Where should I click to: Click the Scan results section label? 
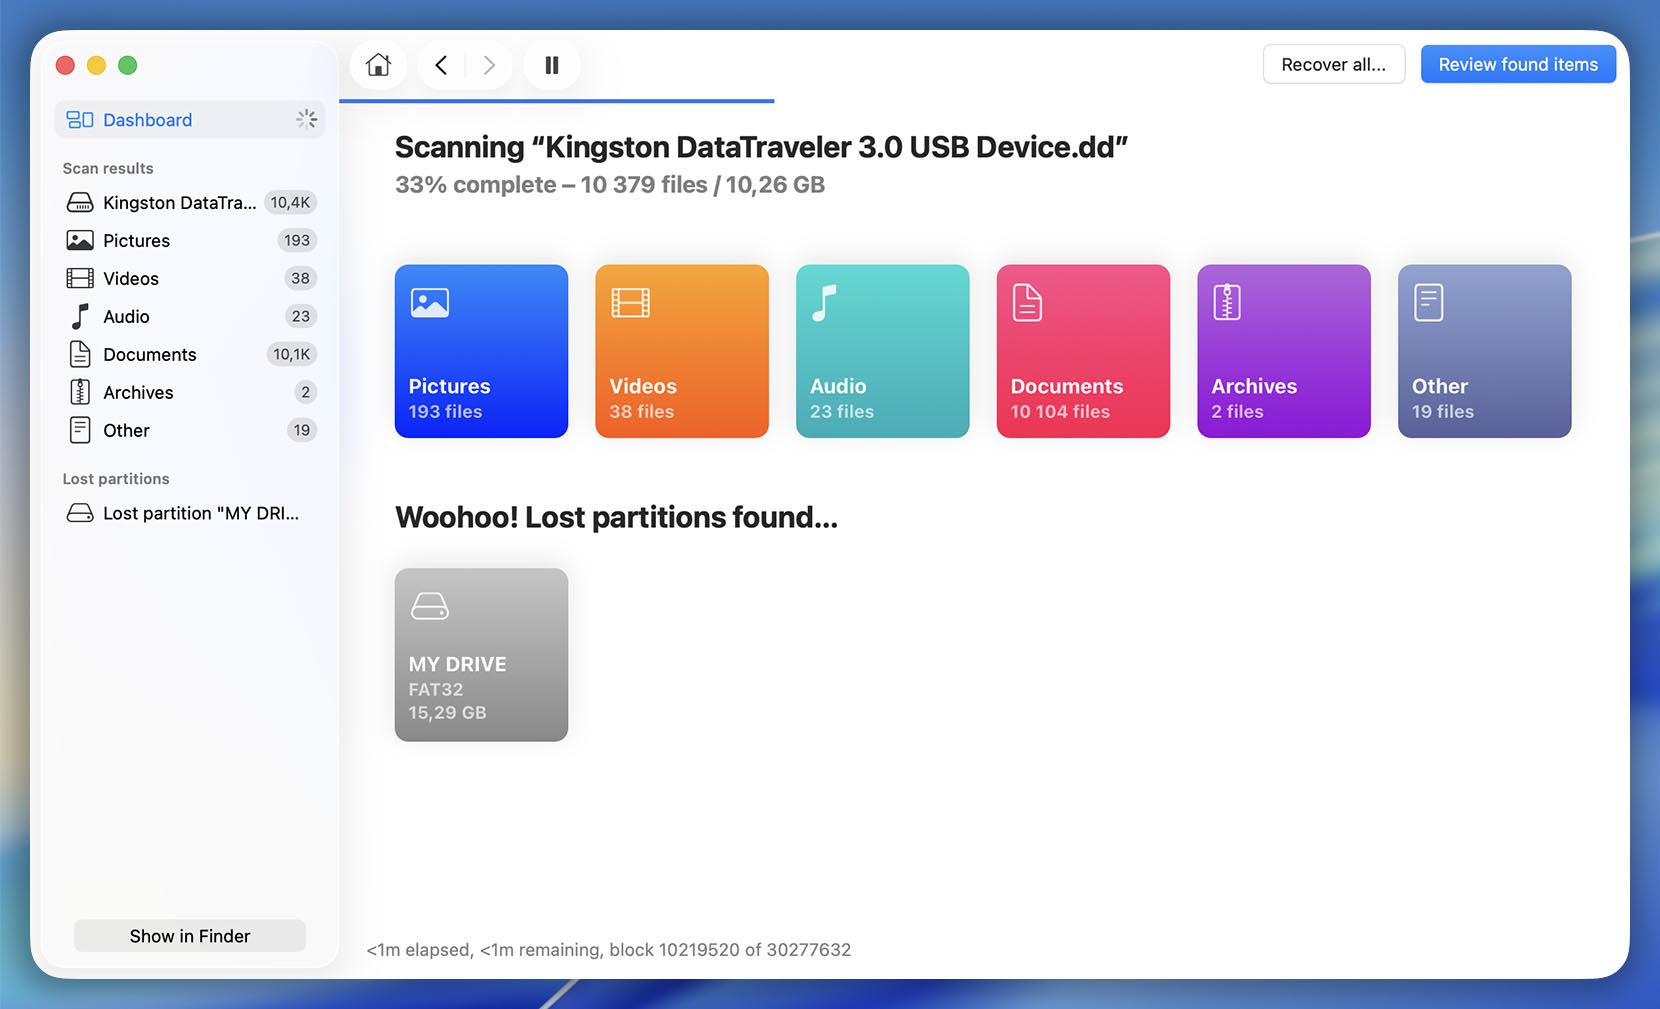point(108,169)
